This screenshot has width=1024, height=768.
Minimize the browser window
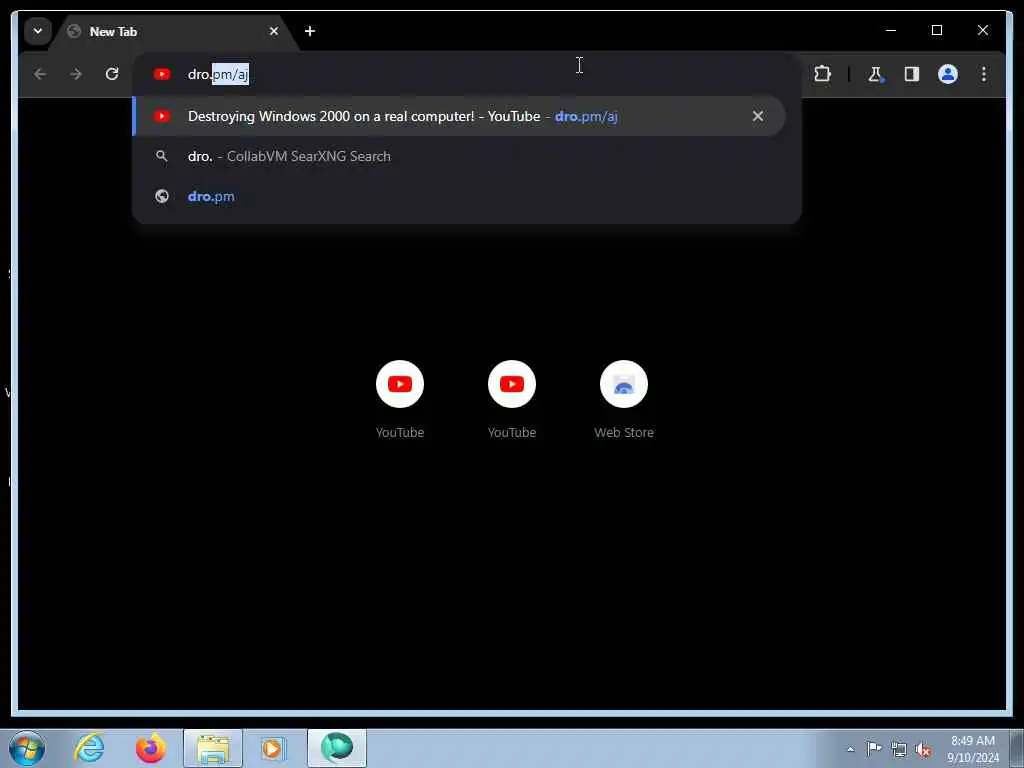pos(891,30)
